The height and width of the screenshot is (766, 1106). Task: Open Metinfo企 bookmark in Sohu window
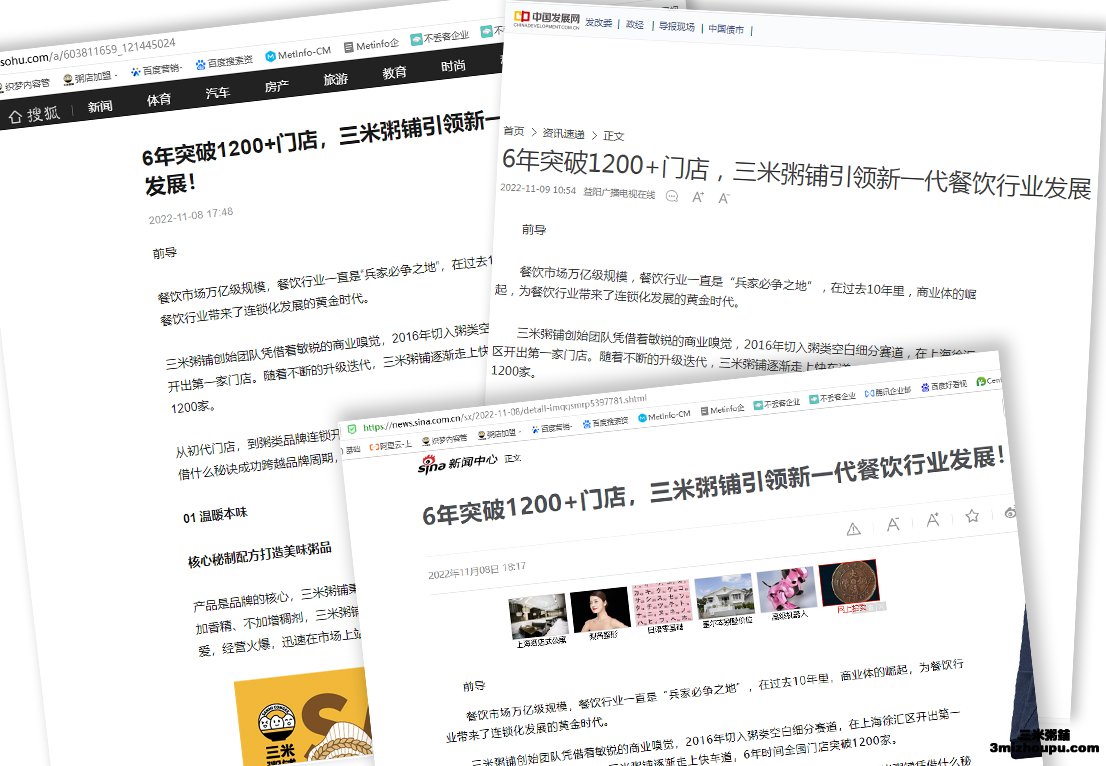371,46
